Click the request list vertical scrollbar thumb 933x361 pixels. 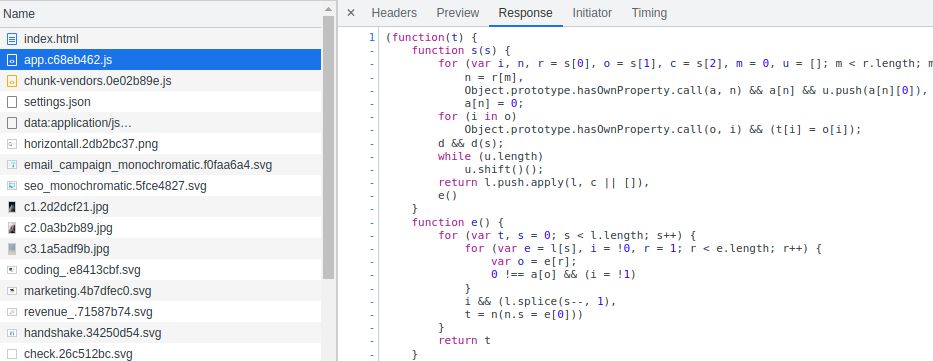point(328,147)
